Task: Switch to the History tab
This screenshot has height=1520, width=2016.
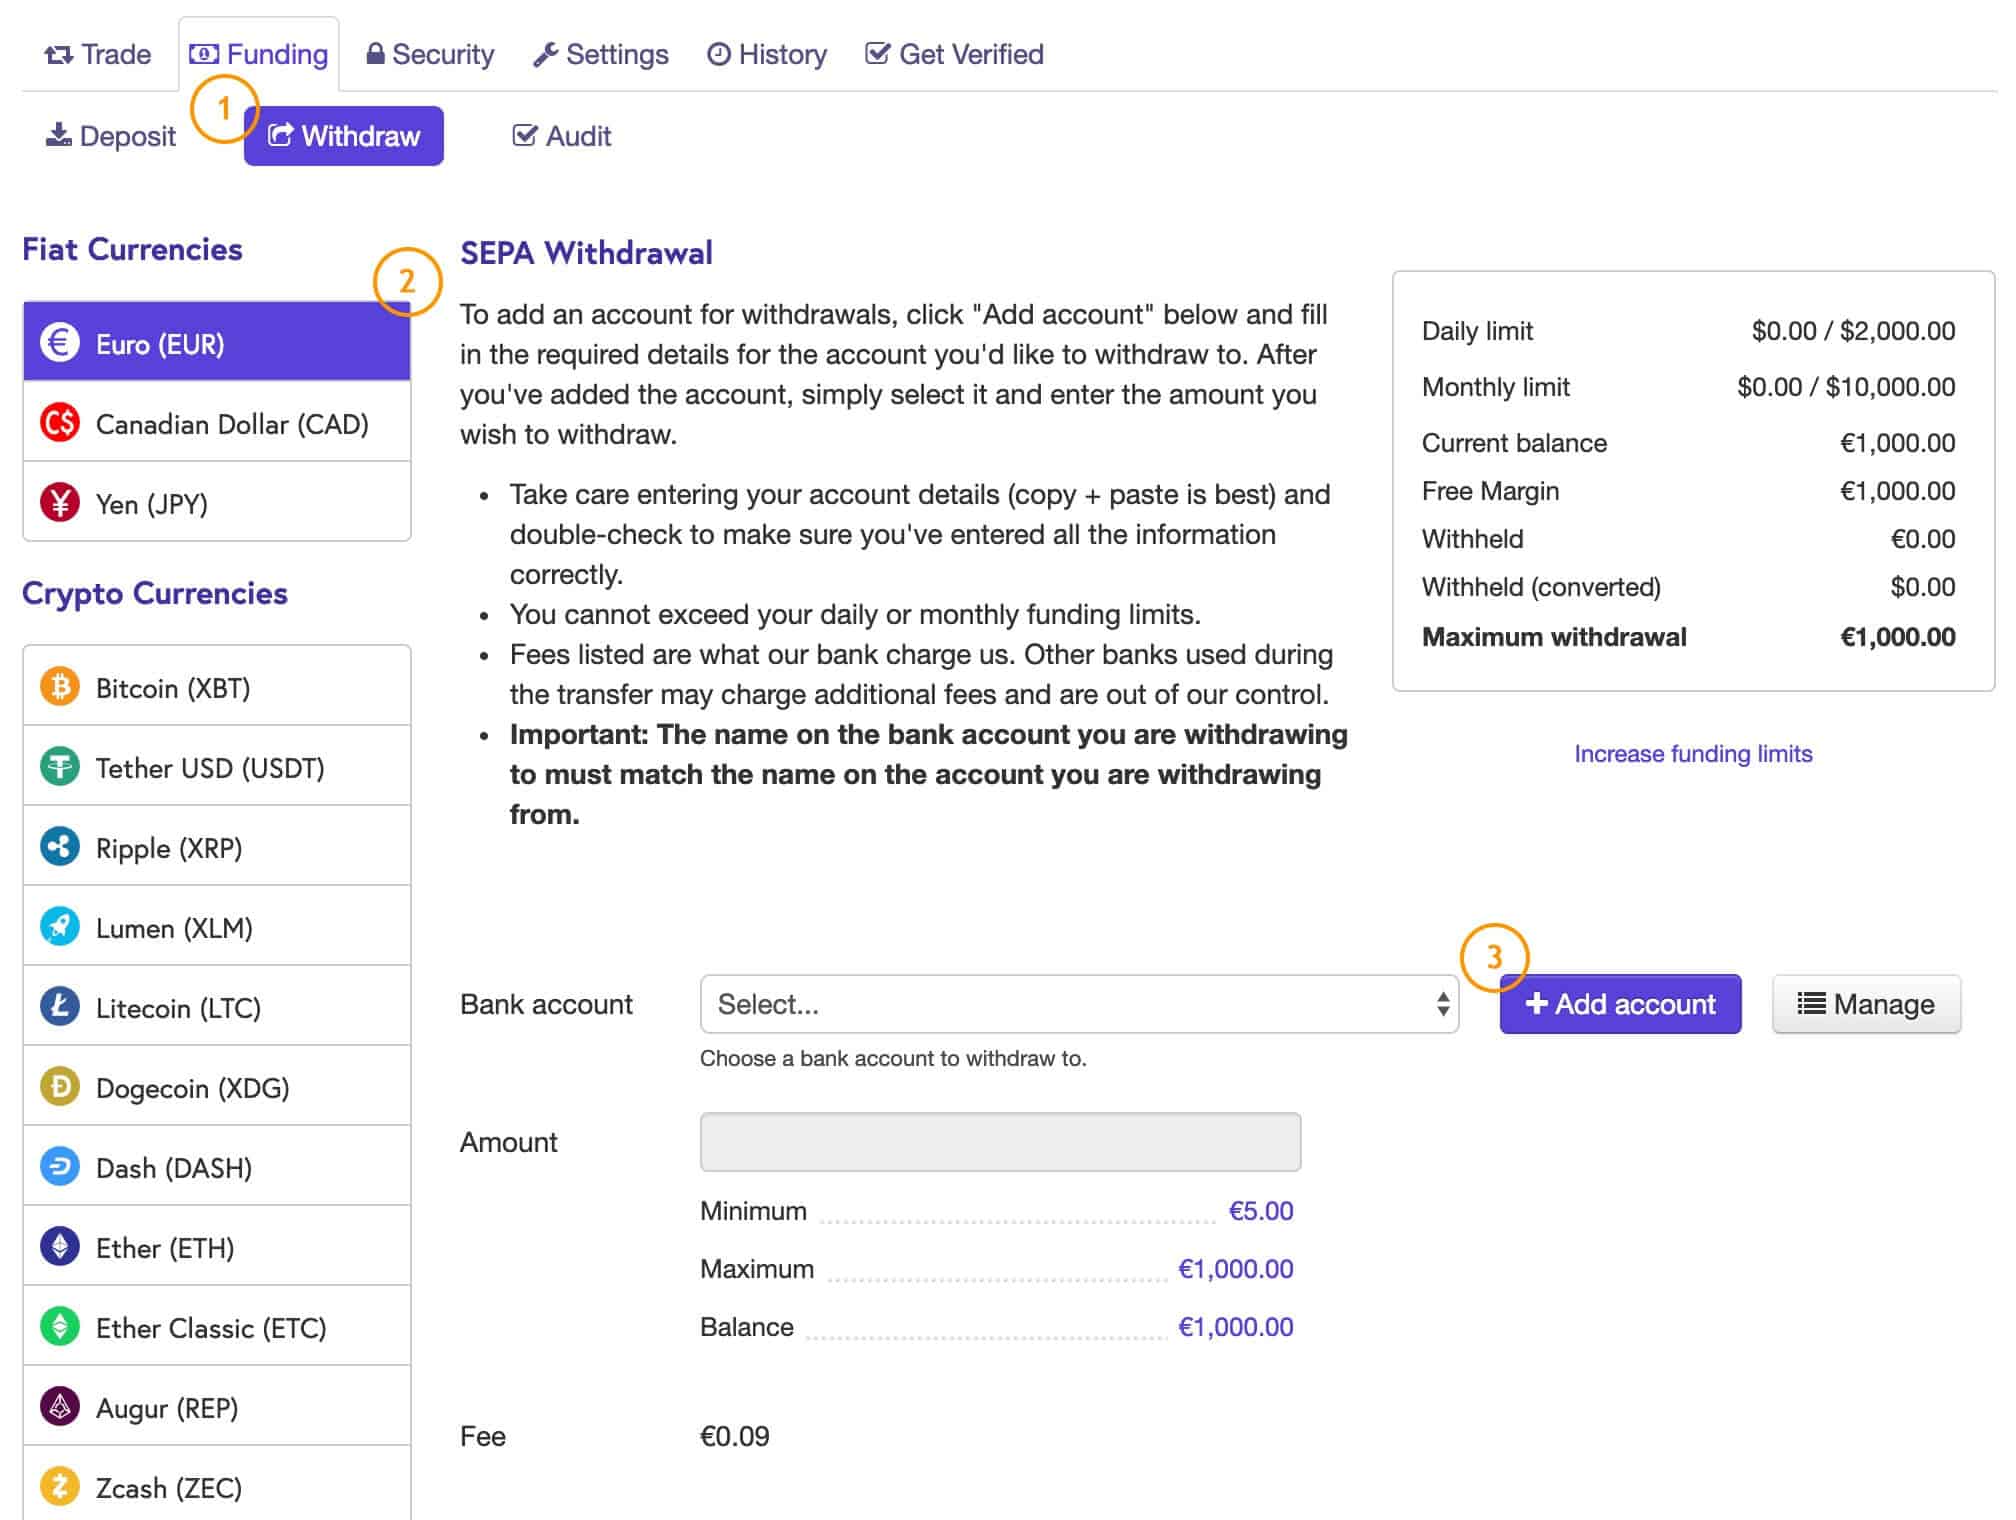Action: coord(766,53)
